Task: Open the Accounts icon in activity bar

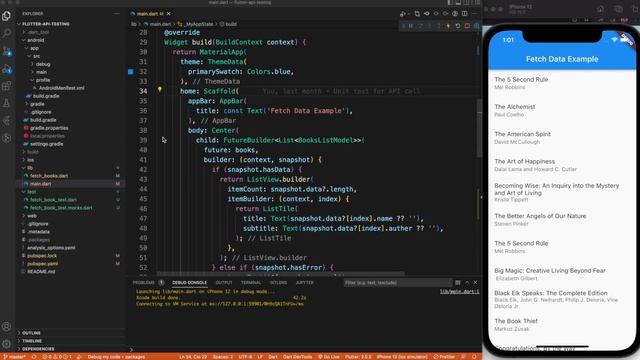Action: pos(7,327)
